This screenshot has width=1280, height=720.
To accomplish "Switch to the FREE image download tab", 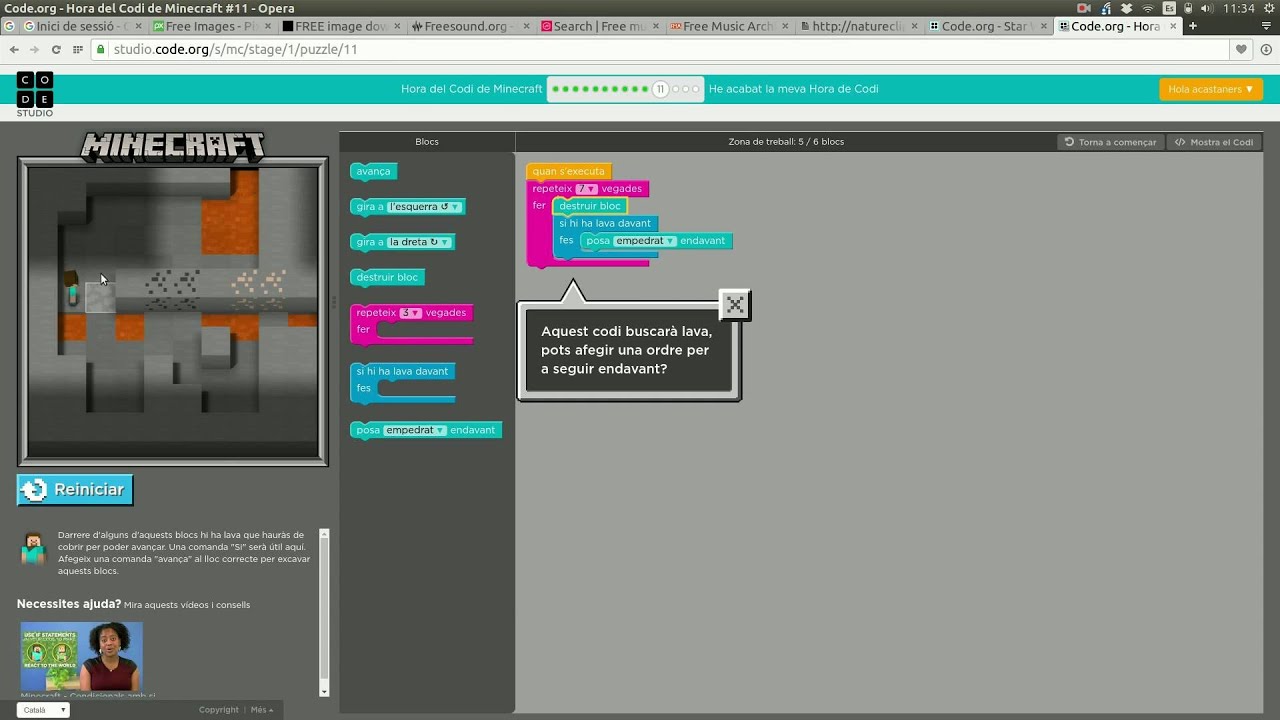I will click(x=340, y=26).
